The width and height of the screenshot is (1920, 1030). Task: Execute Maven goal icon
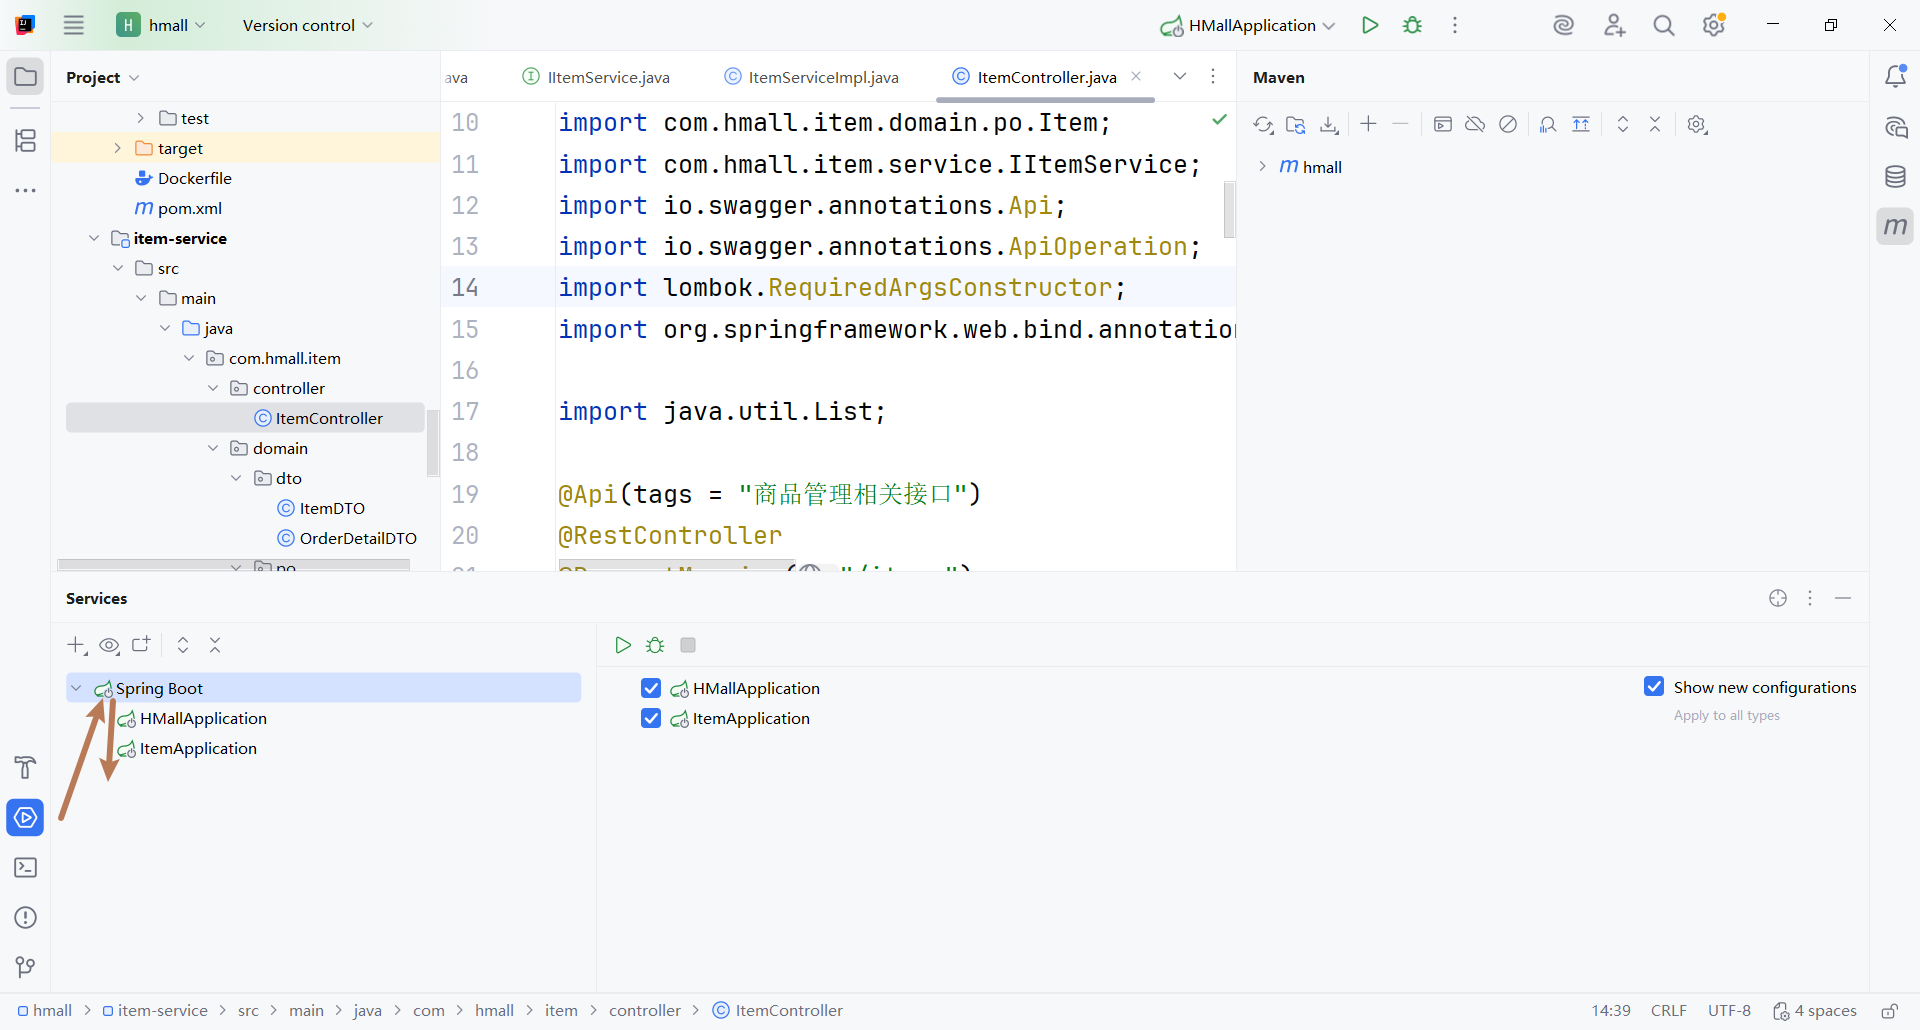1442,124
